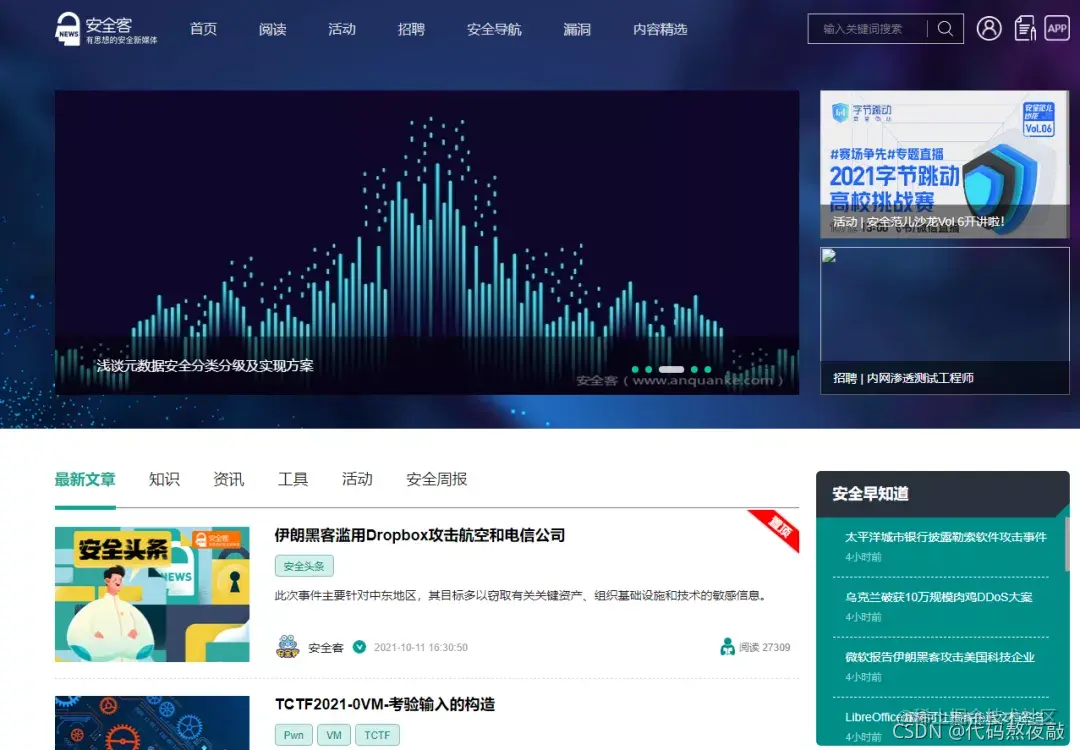Click the 安全头条 article thumbnail
1080x750 pixels.
pyautogui.click(x=151, y=593)
